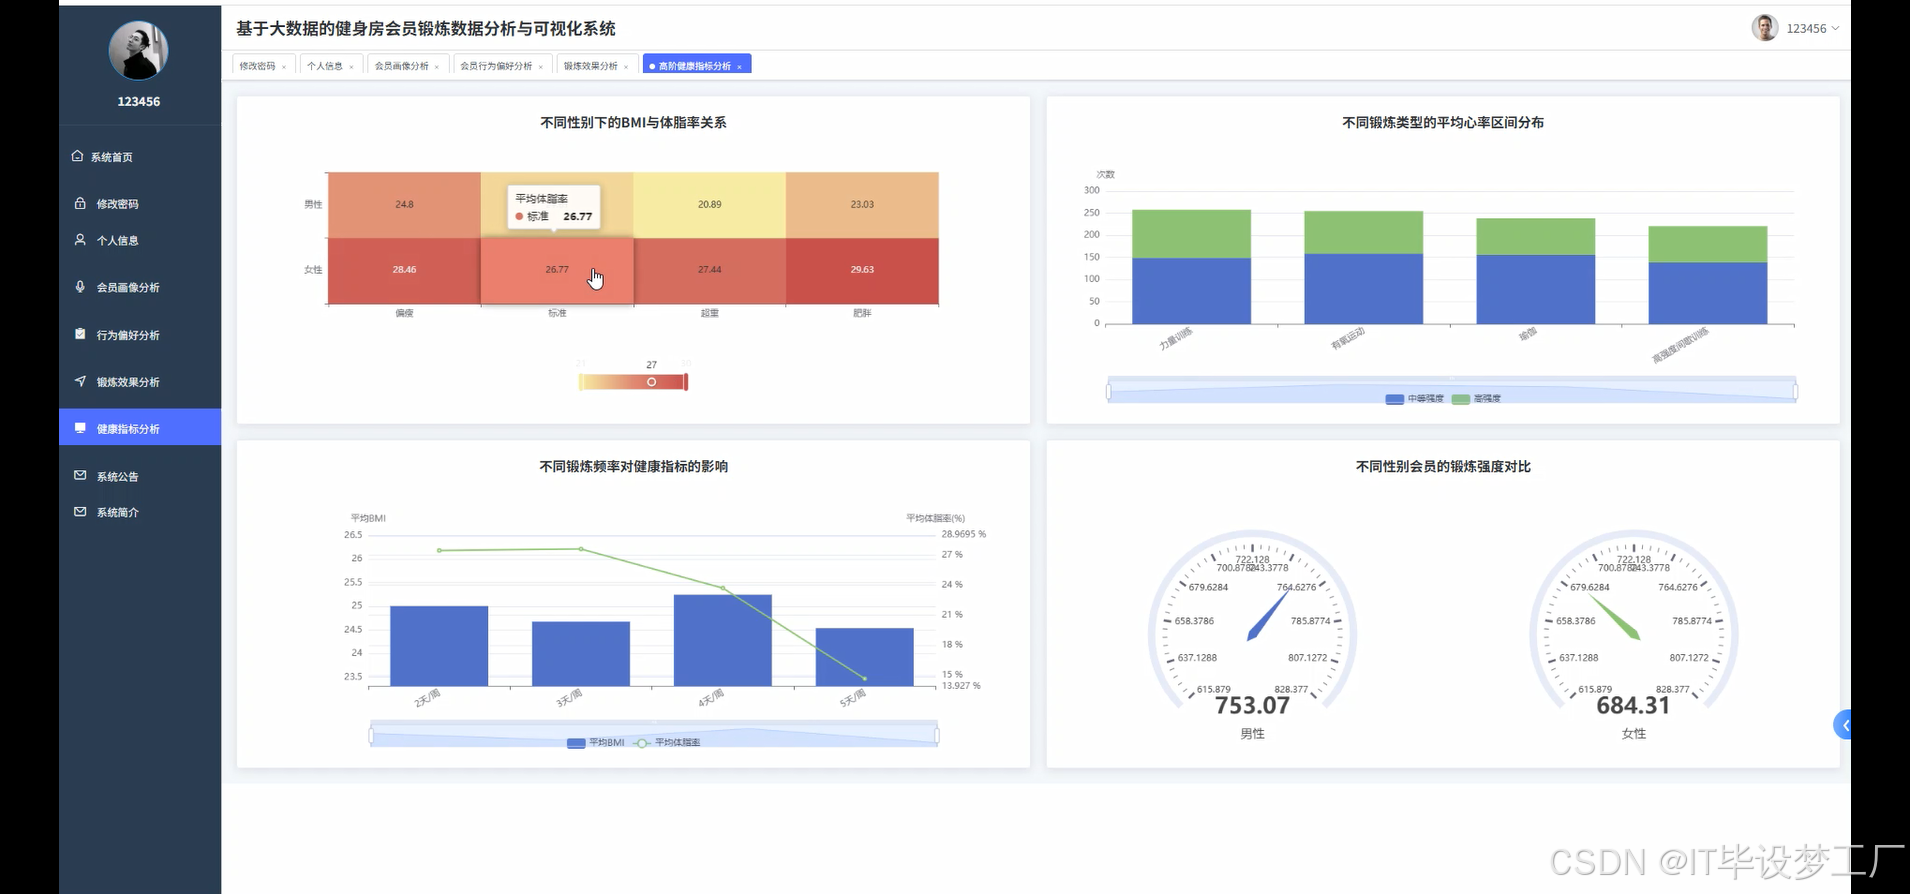Click the left zoom handle under the frequency chart
This screenshot has height=894, width=1910.
tap(371, 735)
